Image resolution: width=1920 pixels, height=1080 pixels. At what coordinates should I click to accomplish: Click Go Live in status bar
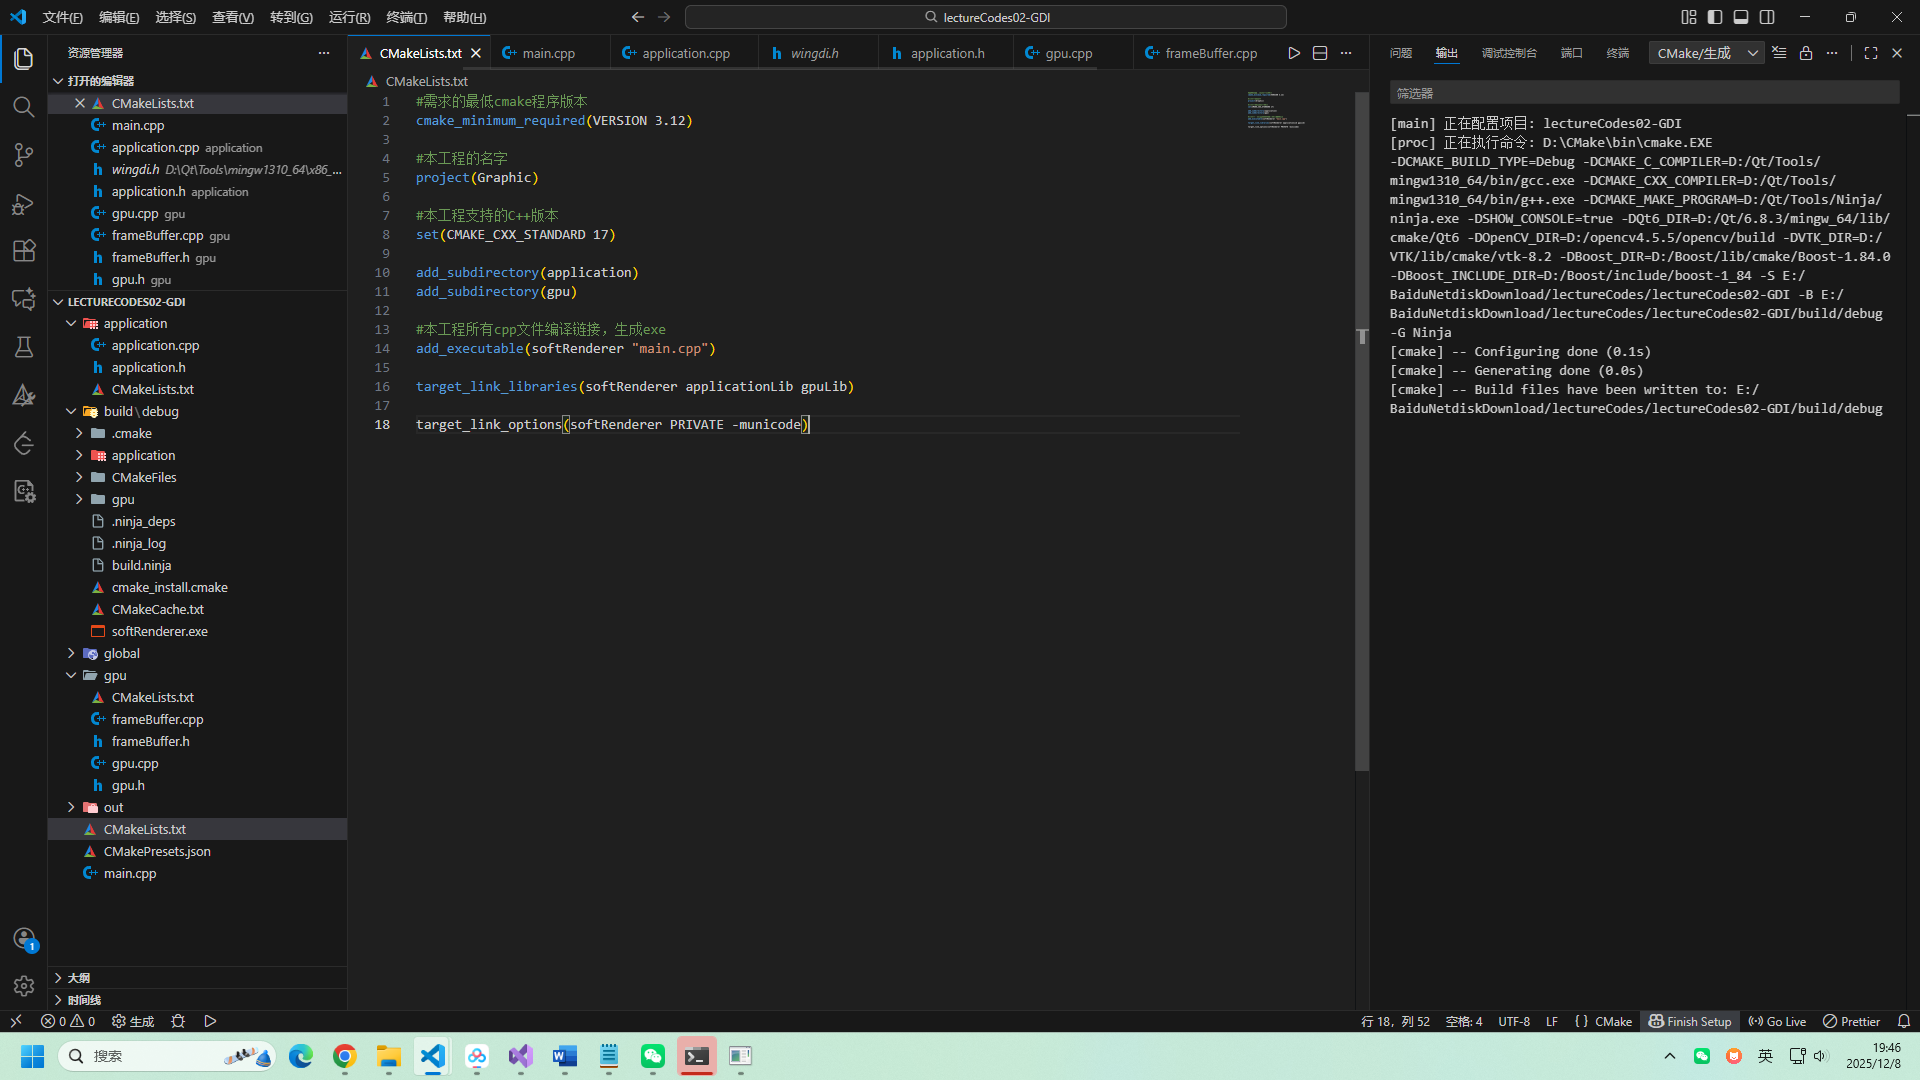(1777, 1021)
